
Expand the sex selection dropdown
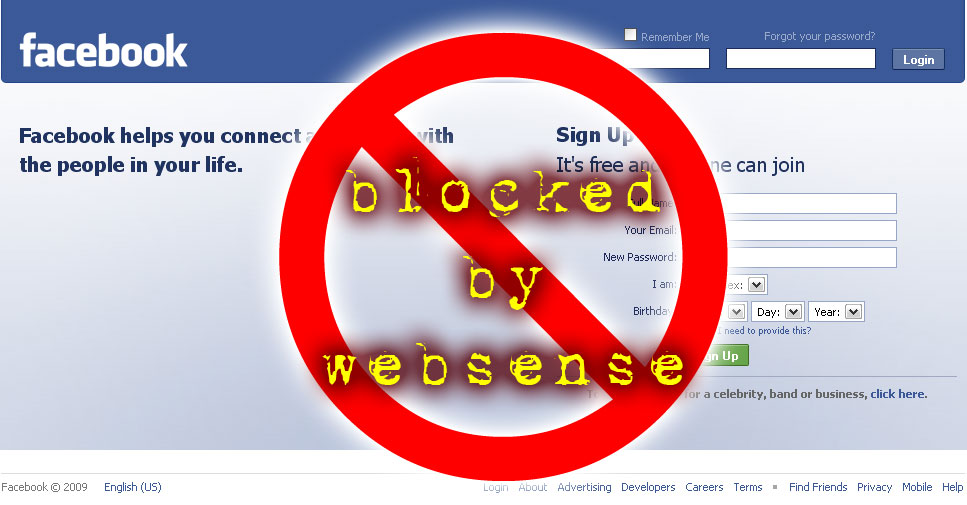pos(757,285)
